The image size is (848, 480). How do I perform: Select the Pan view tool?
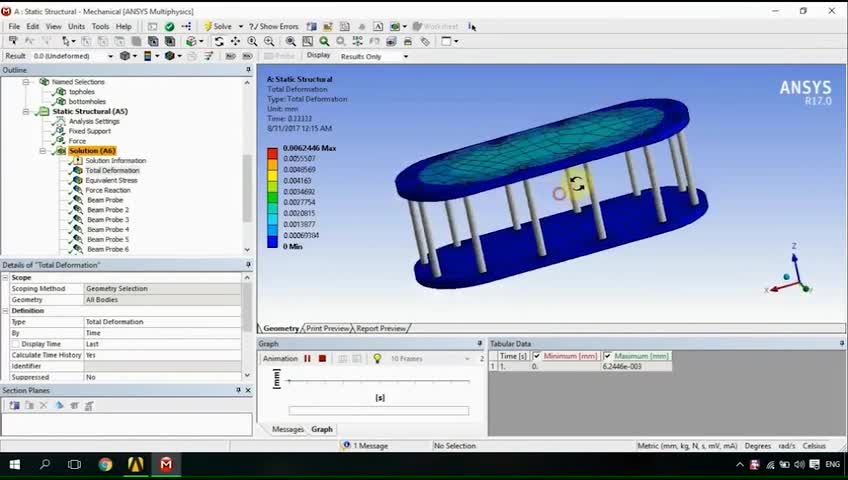coord(235,41)
